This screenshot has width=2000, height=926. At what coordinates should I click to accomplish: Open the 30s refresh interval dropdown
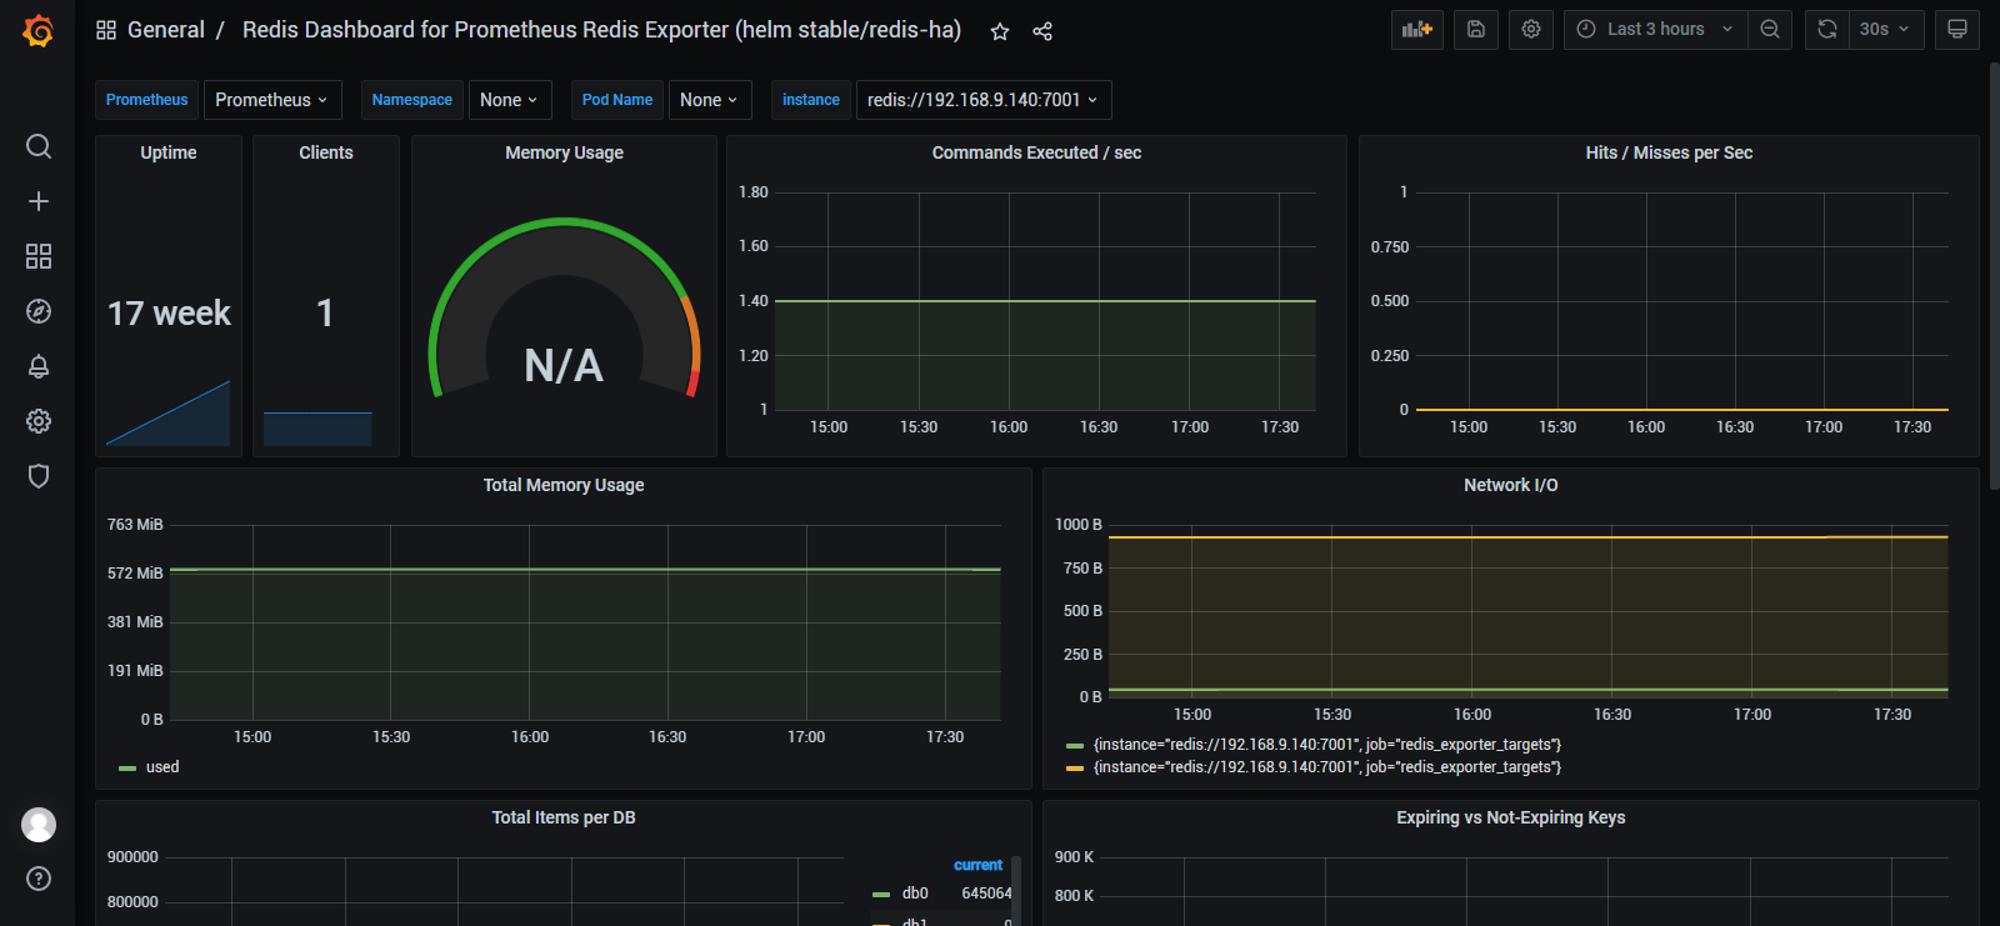(x=1885, y=30)
